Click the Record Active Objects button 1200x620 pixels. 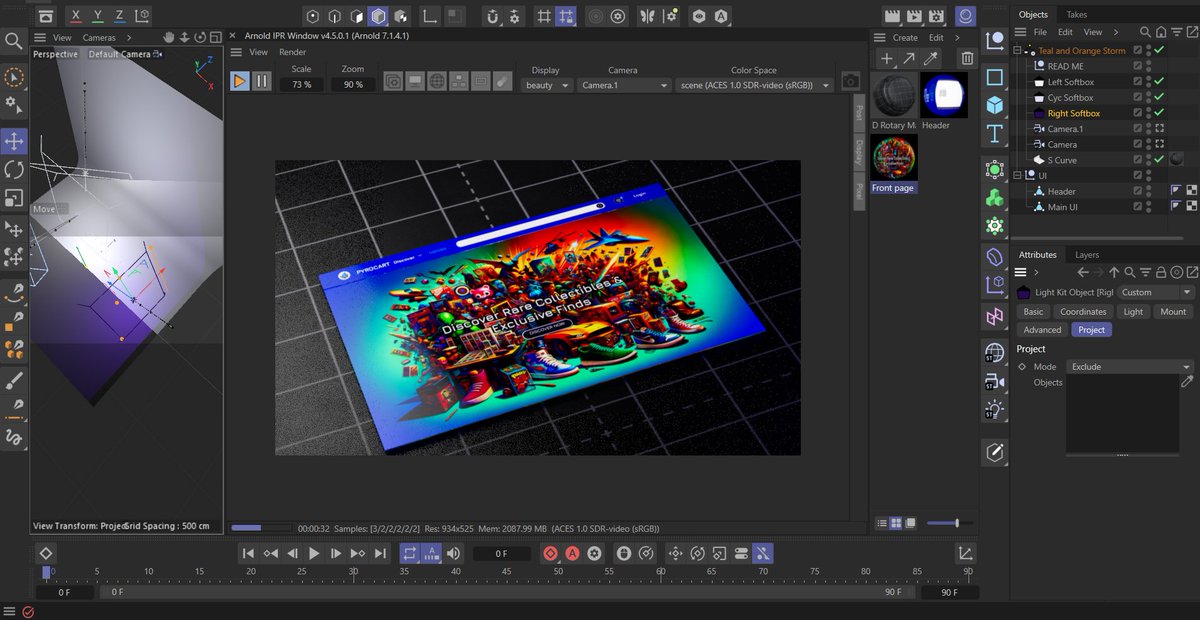[x=550, y=553]
